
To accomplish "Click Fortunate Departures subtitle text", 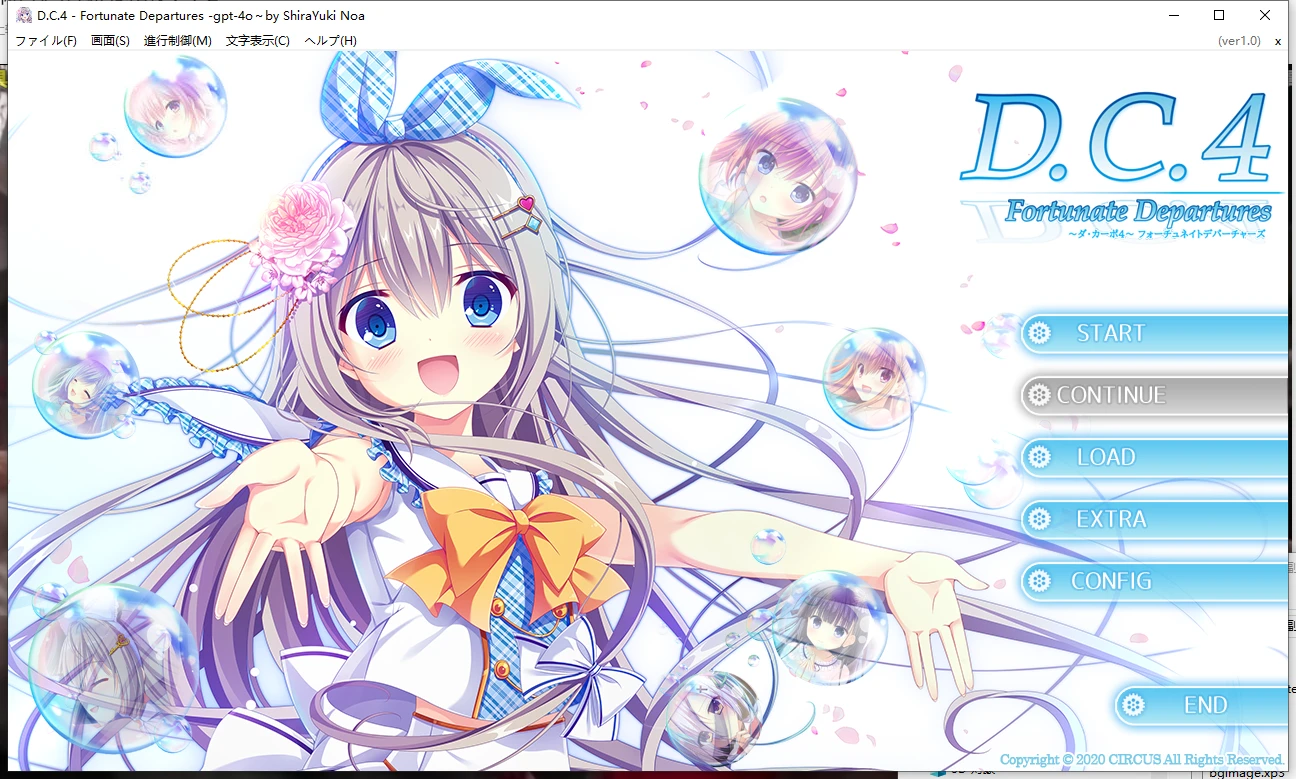I will coord(1138,211).
